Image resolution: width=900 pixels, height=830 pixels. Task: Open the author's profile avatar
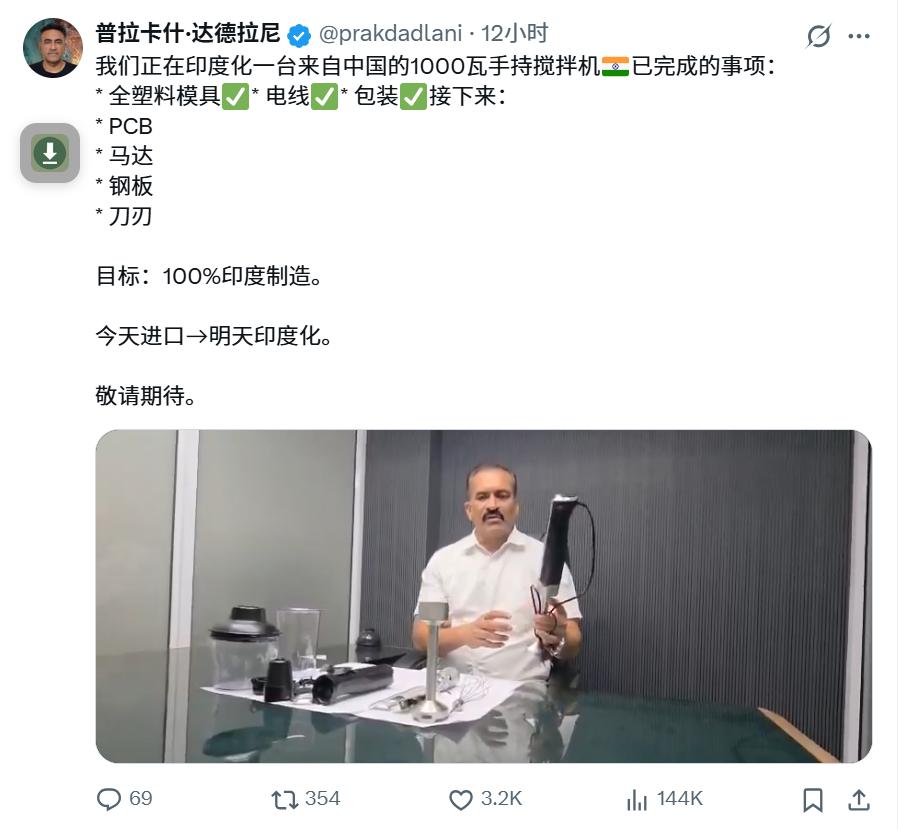coord(53,48)
